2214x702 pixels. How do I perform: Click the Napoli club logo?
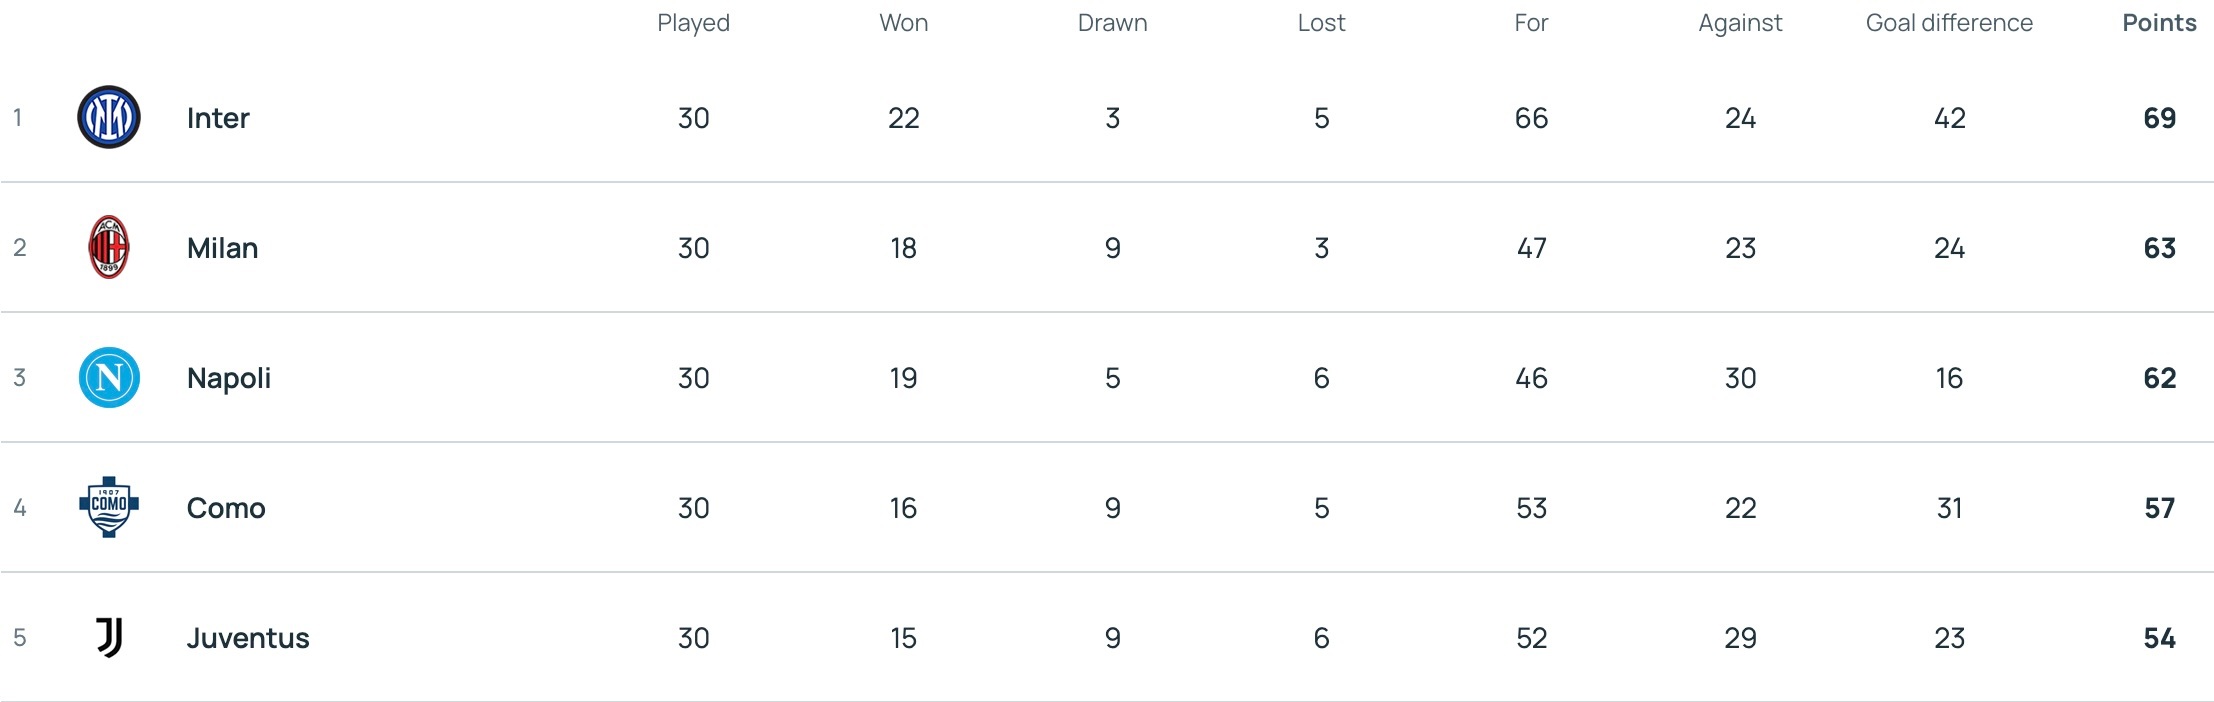(x=109, y=377)
